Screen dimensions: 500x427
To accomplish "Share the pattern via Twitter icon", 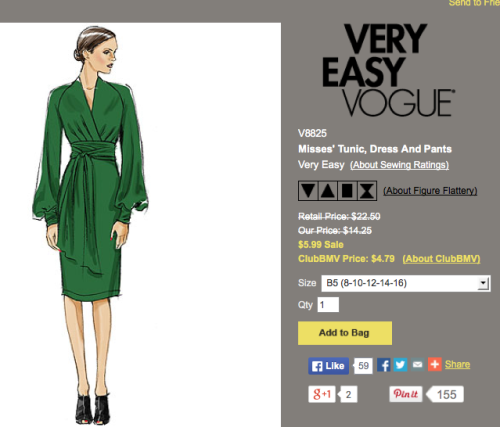I will [400, 365].
